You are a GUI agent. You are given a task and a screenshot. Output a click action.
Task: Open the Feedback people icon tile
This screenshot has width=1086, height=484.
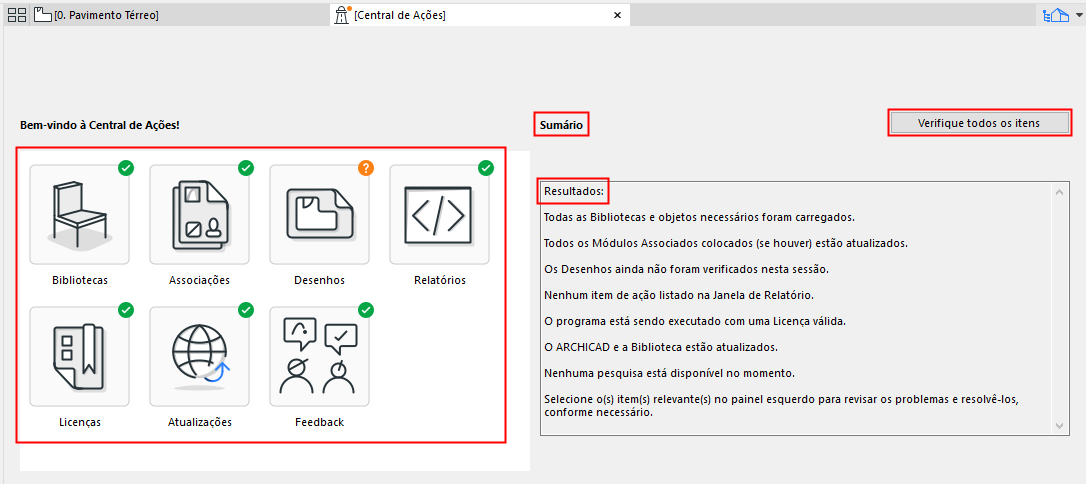click(x=319, y=357)
